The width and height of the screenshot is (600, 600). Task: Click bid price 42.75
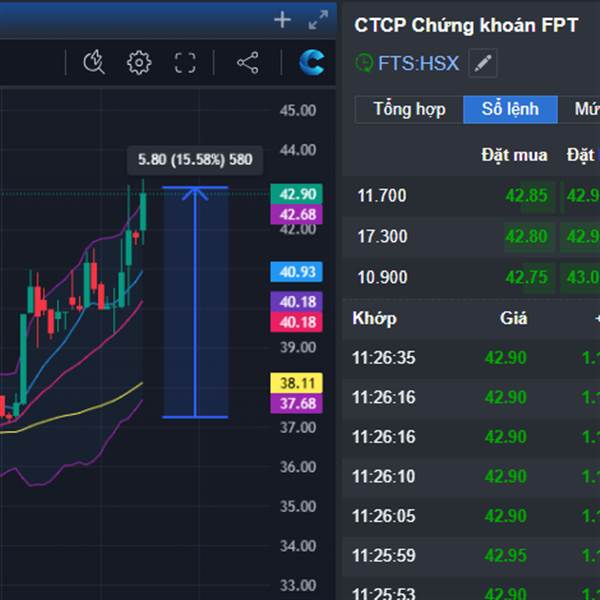click(x=526, y=277)
